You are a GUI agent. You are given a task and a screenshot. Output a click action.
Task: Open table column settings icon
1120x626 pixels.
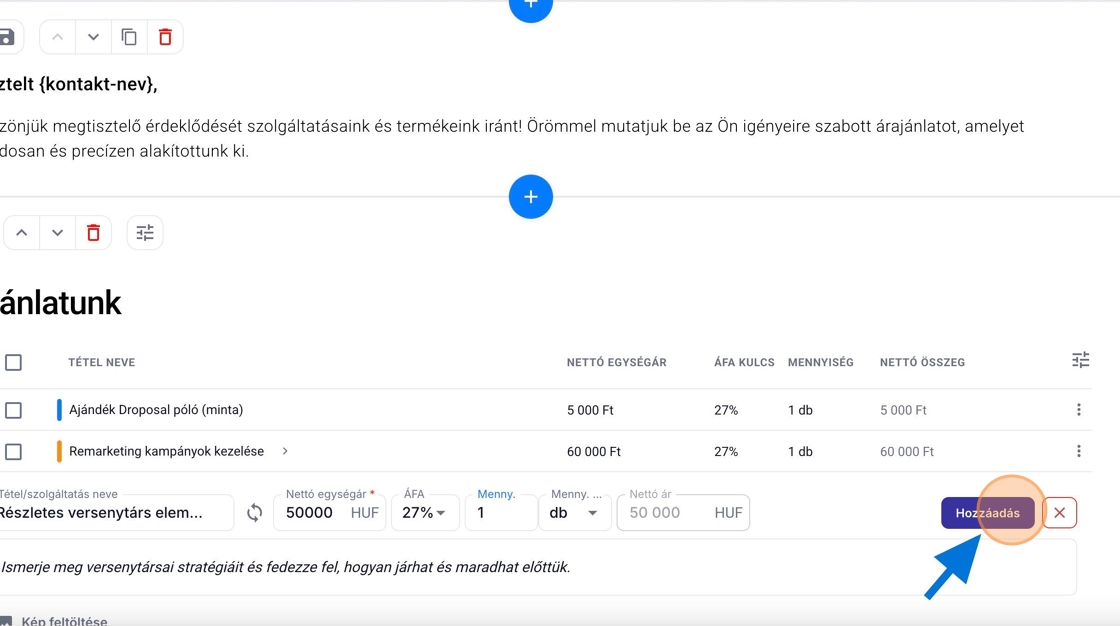click(x=1080, y=360)
